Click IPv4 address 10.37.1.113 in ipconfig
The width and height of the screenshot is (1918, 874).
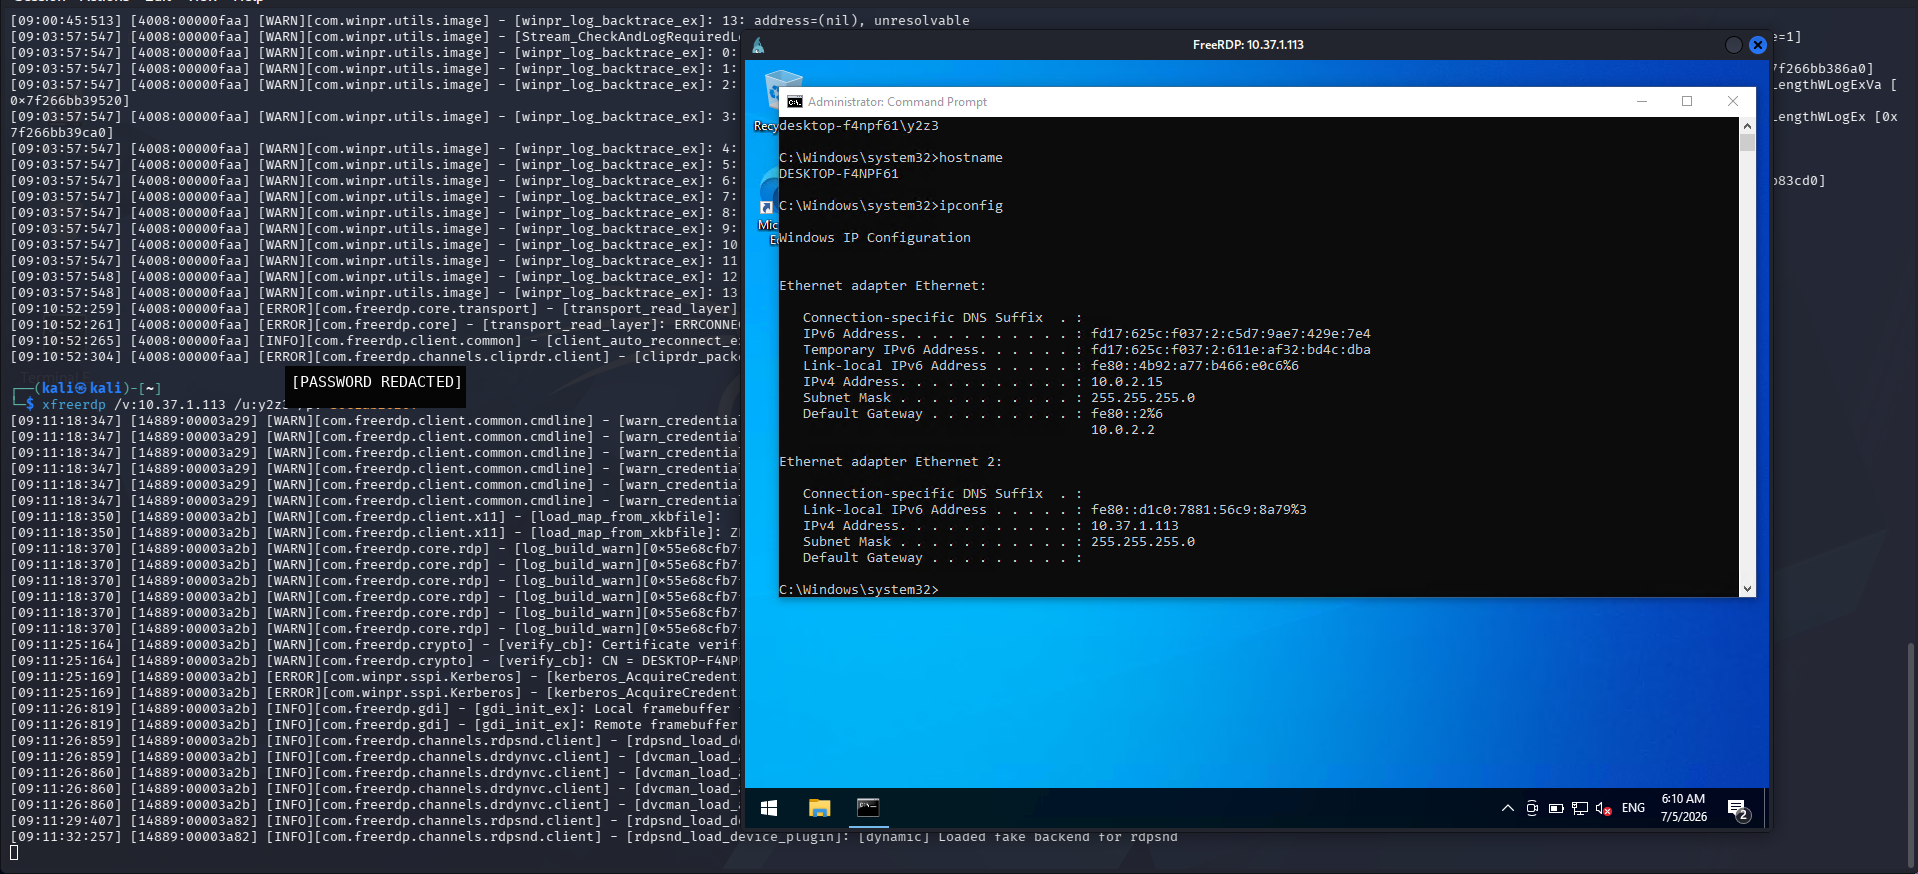tap(1134, 526)
